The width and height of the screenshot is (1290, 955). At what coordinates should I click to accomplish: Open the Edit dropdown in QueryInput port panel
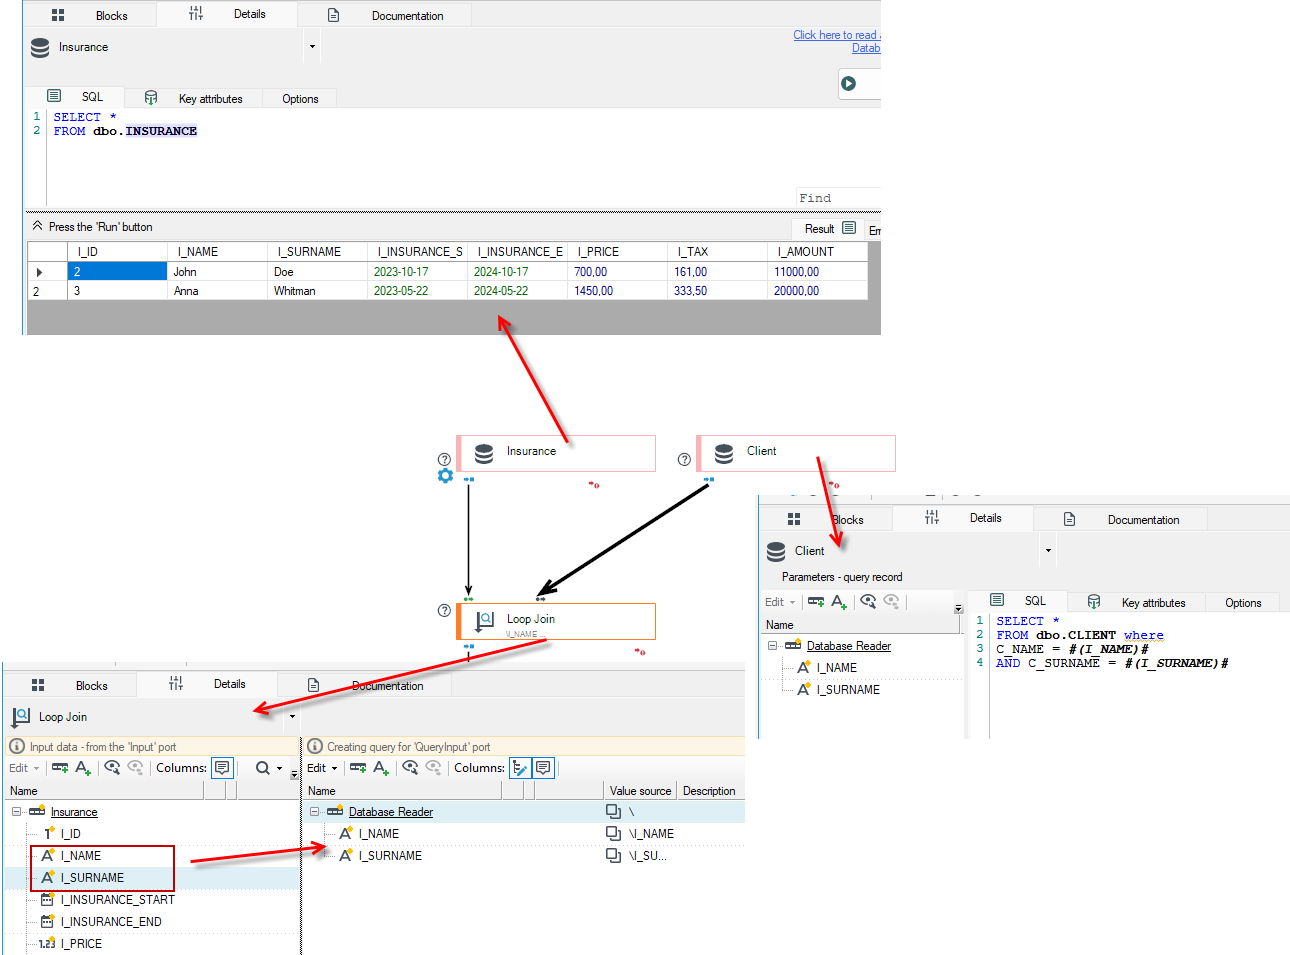(x=322, y=768)
